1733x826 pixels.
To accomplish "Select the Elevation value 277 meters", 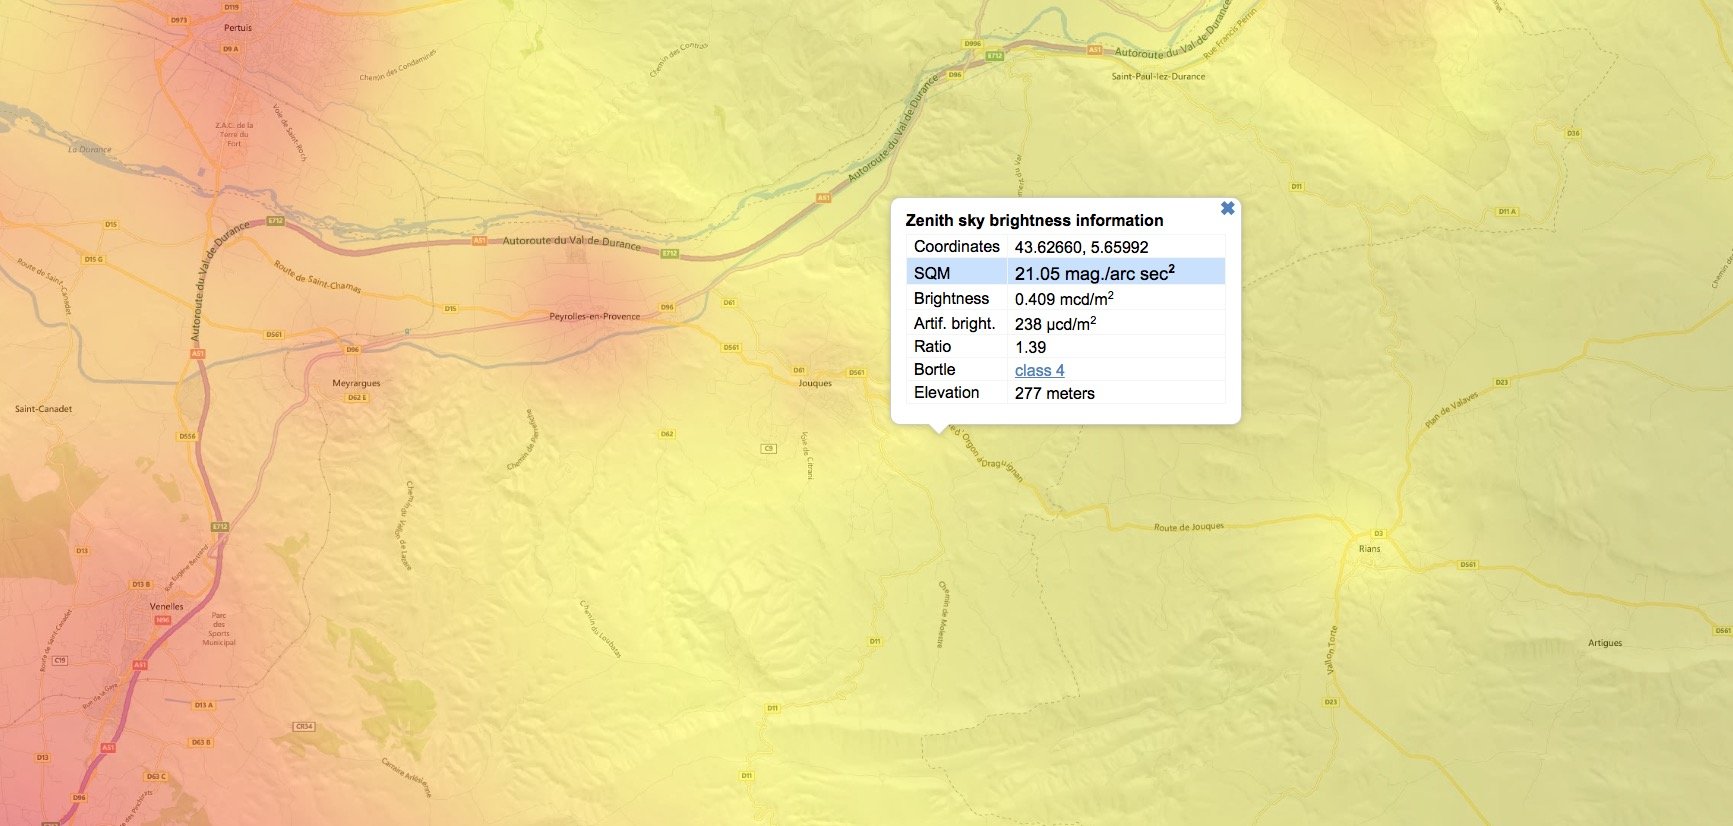I will (1054, 393).
